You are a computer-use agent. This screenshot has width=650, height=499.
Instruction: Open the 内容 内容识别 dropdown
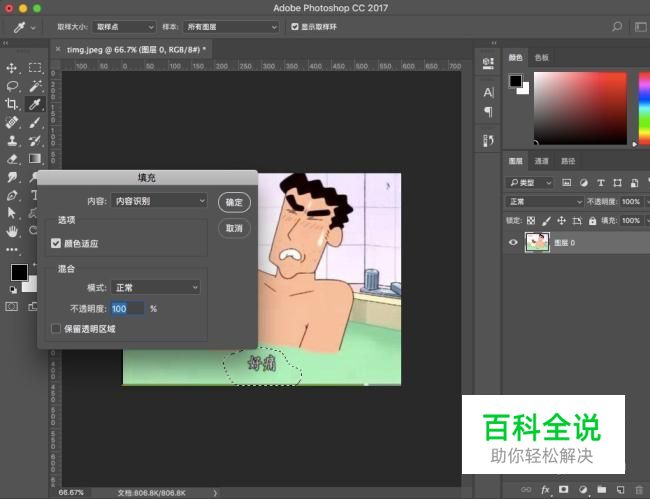coord(159,201)
